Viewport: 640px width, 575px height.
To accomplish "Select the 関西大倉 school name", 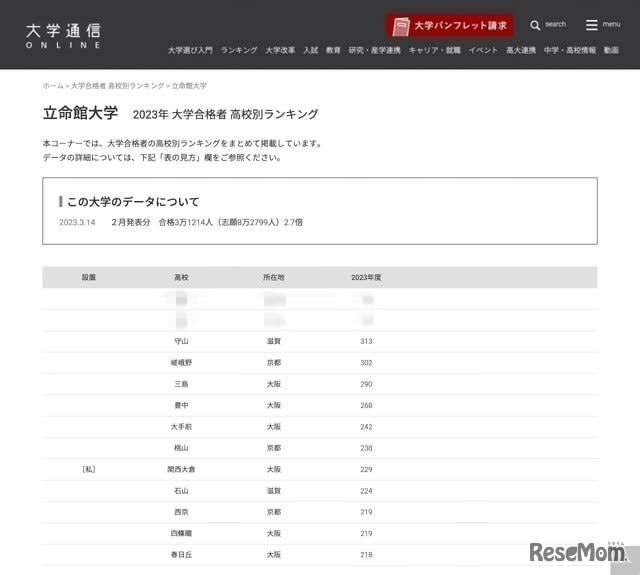I will tap(181, 469).
